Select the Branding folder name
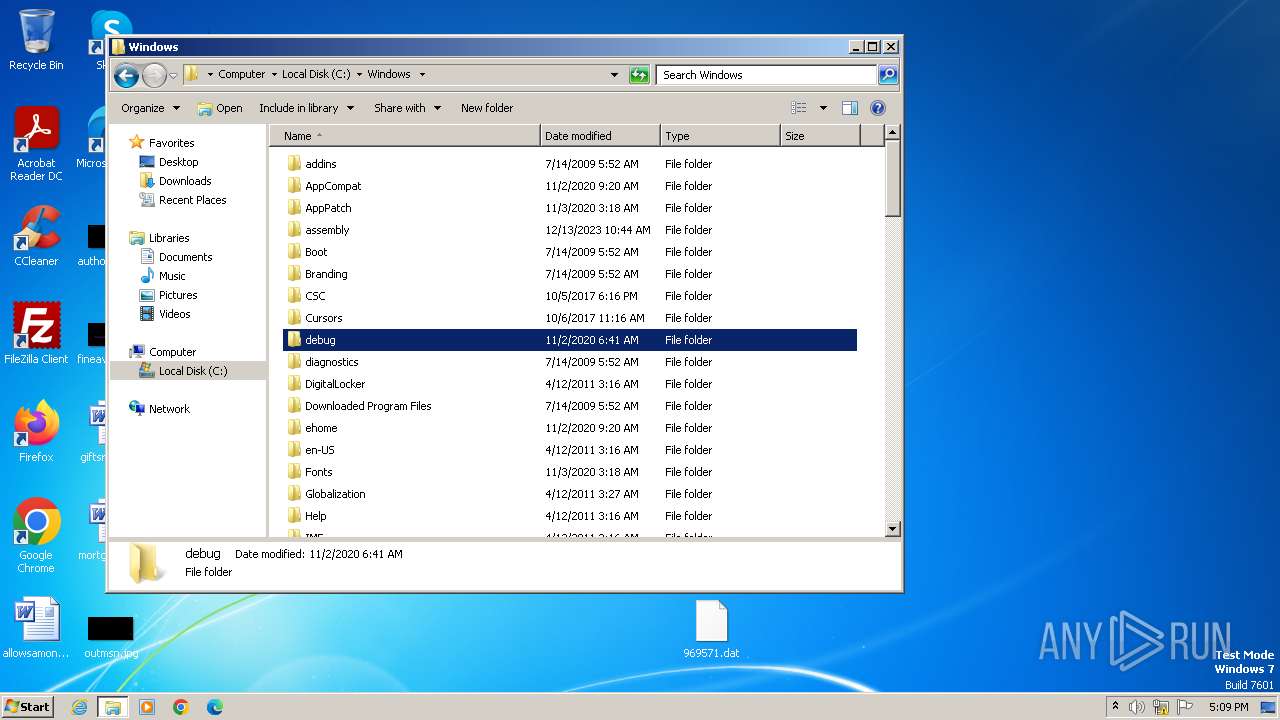This screenshot has width=1280, height=720. (326, 274)
